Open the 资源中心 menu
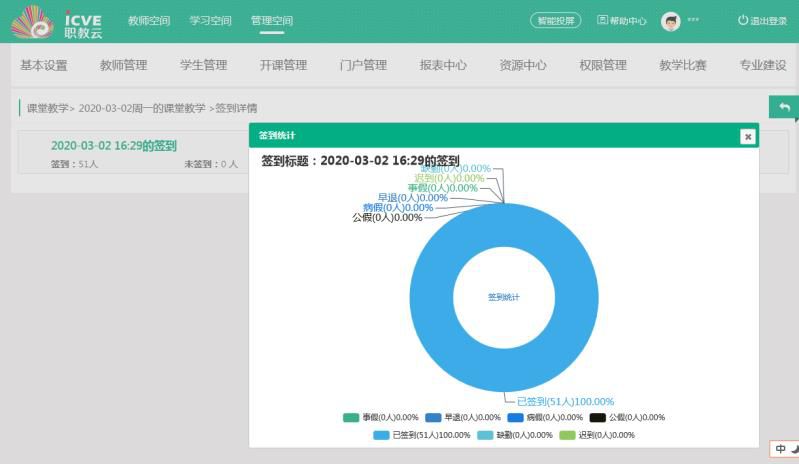Screen dimensions: 799x464 click(x=523, y=66)
